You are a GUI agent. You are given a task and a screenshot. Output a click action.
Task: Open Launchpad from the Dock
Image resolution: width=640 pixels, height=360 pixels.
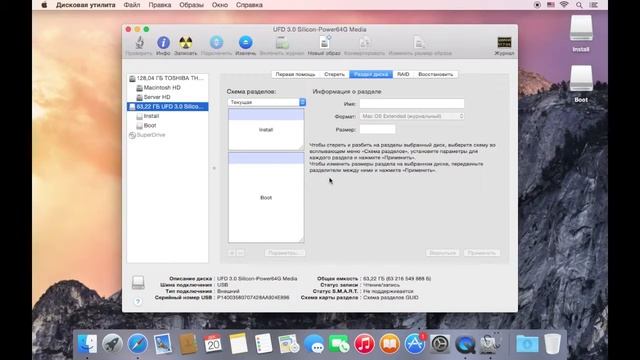(x=112, y=344)
